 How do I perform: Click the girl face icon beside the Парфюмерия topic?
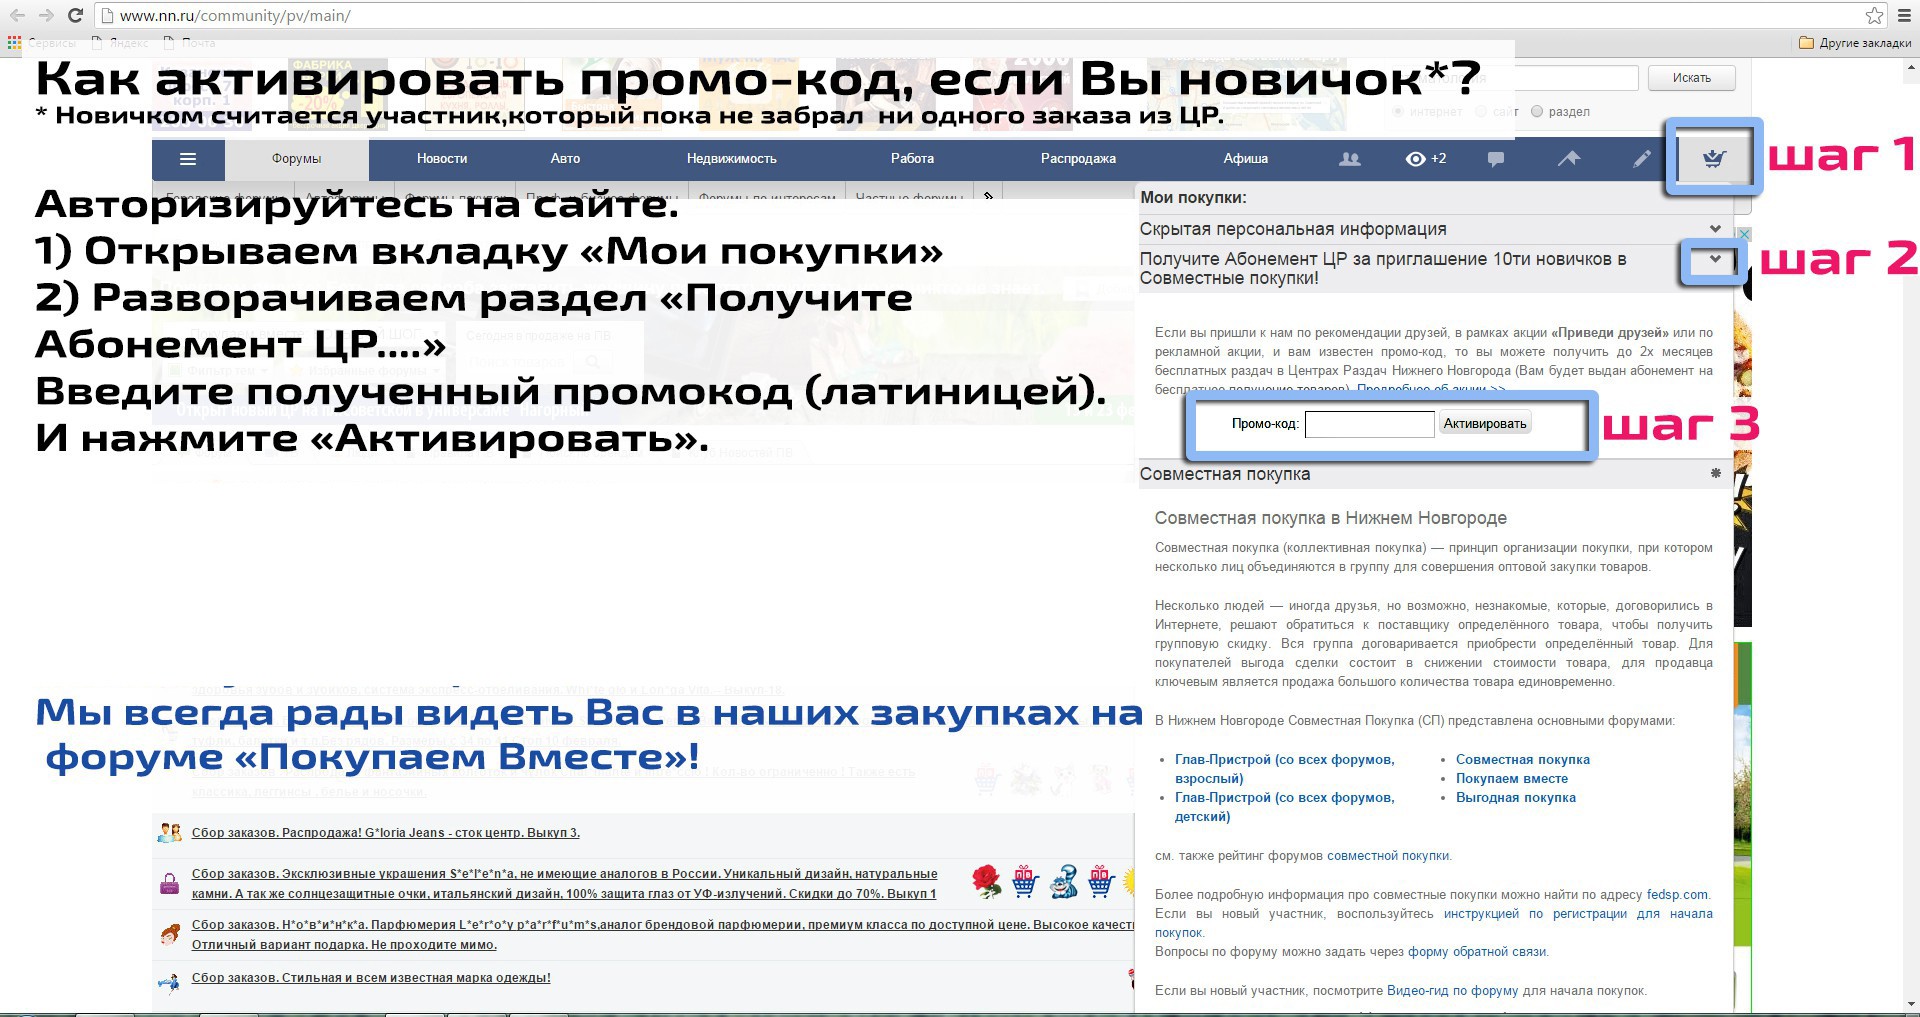[169, 935]
